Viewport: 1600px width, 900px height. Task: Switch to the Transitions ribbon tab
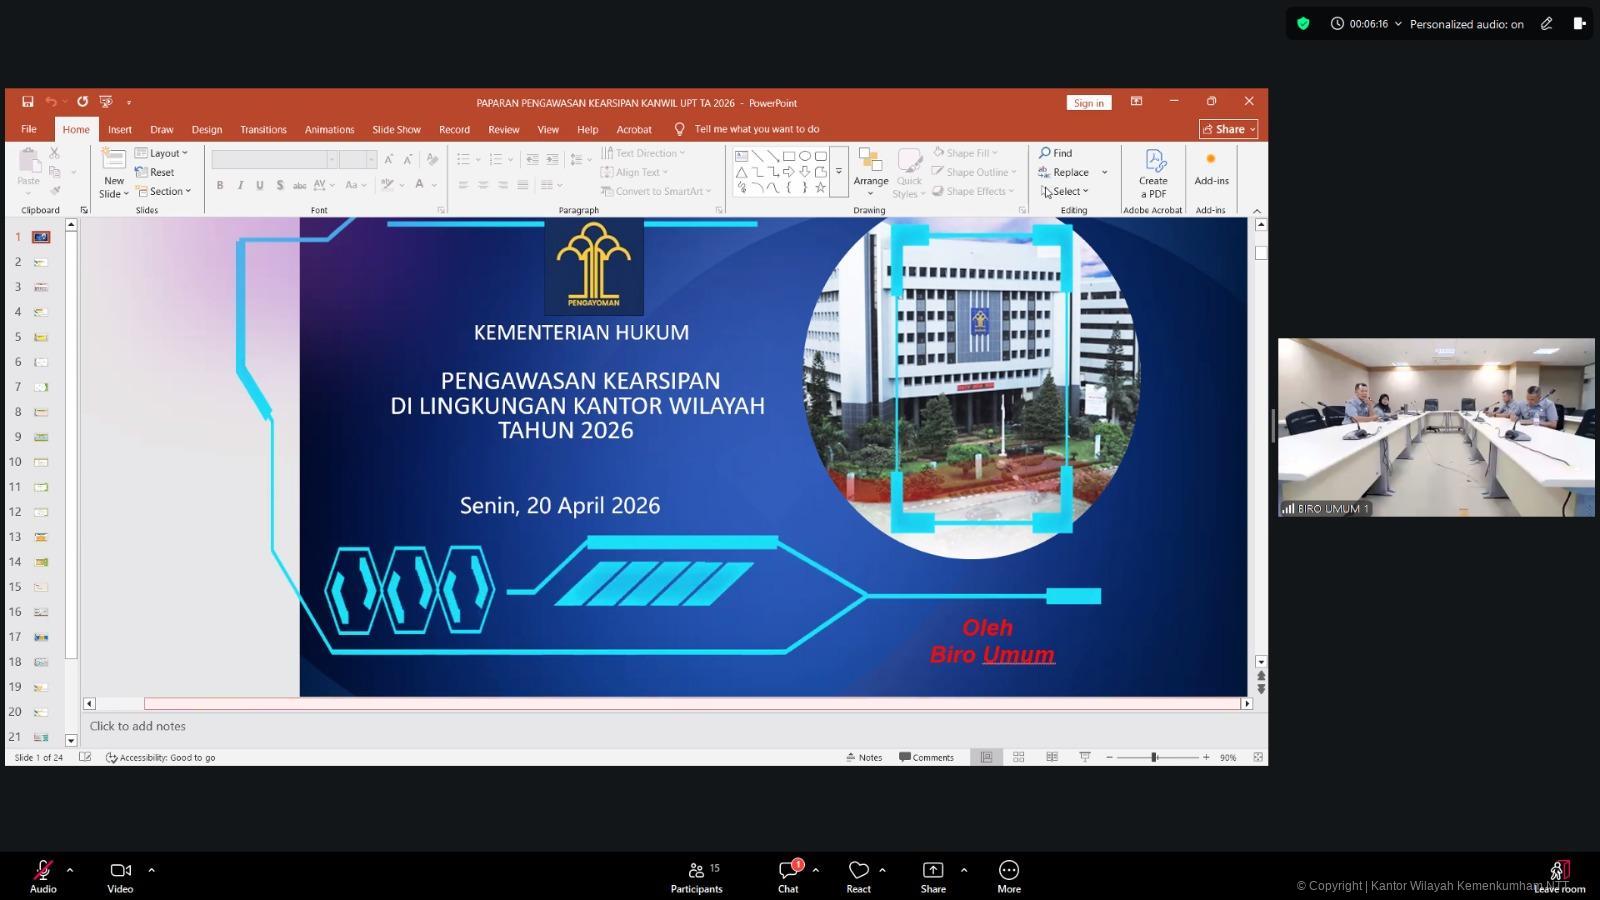pos(263,129)
